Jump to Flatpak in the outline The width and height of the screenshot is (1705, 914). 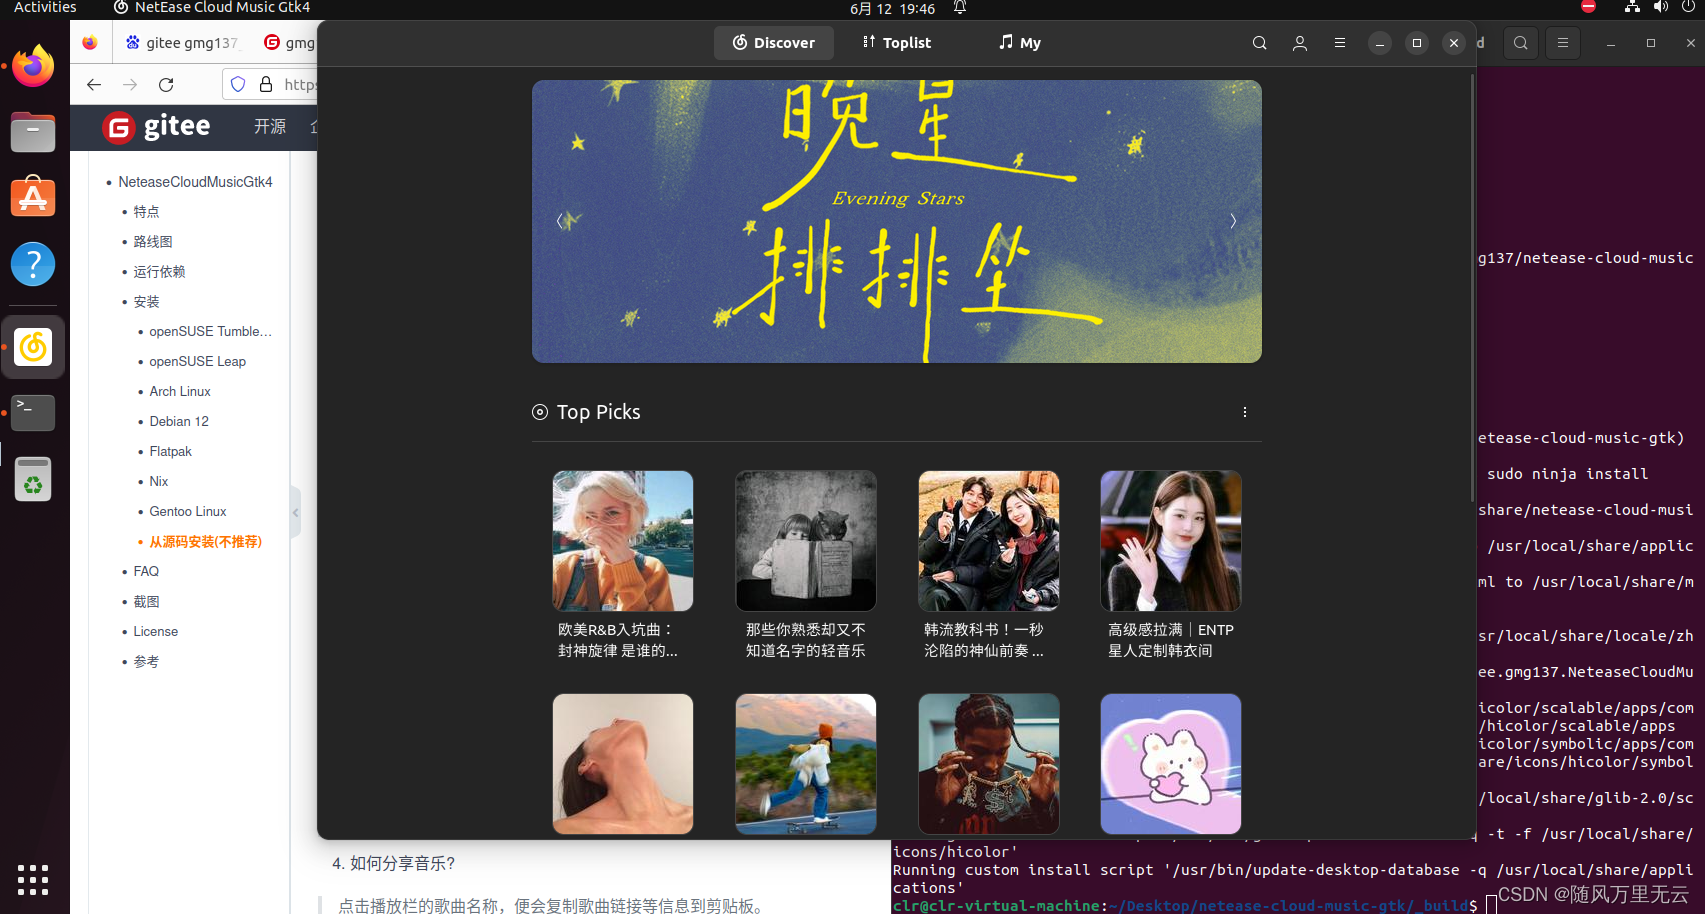[171, 452]
